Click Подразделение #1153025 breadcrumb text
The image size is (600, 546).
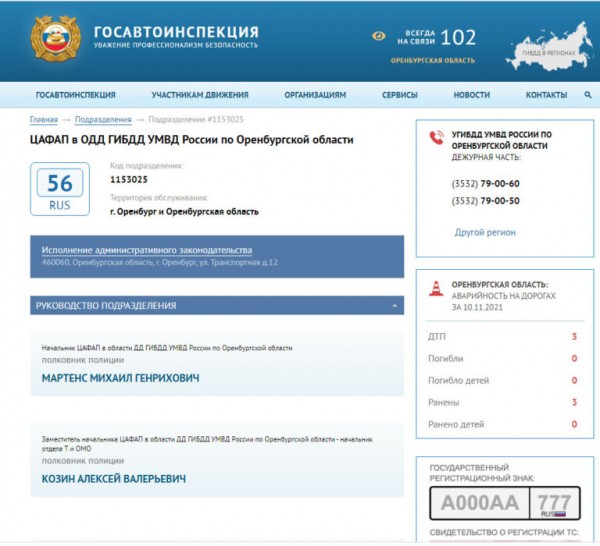point(196,119)
